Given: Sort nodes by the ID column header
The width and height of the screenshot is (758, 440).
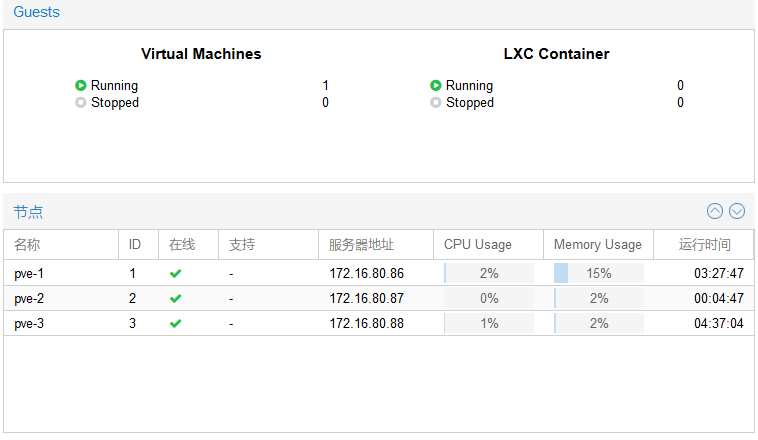Looking at the screenshot, I should (x=138, y=245).
